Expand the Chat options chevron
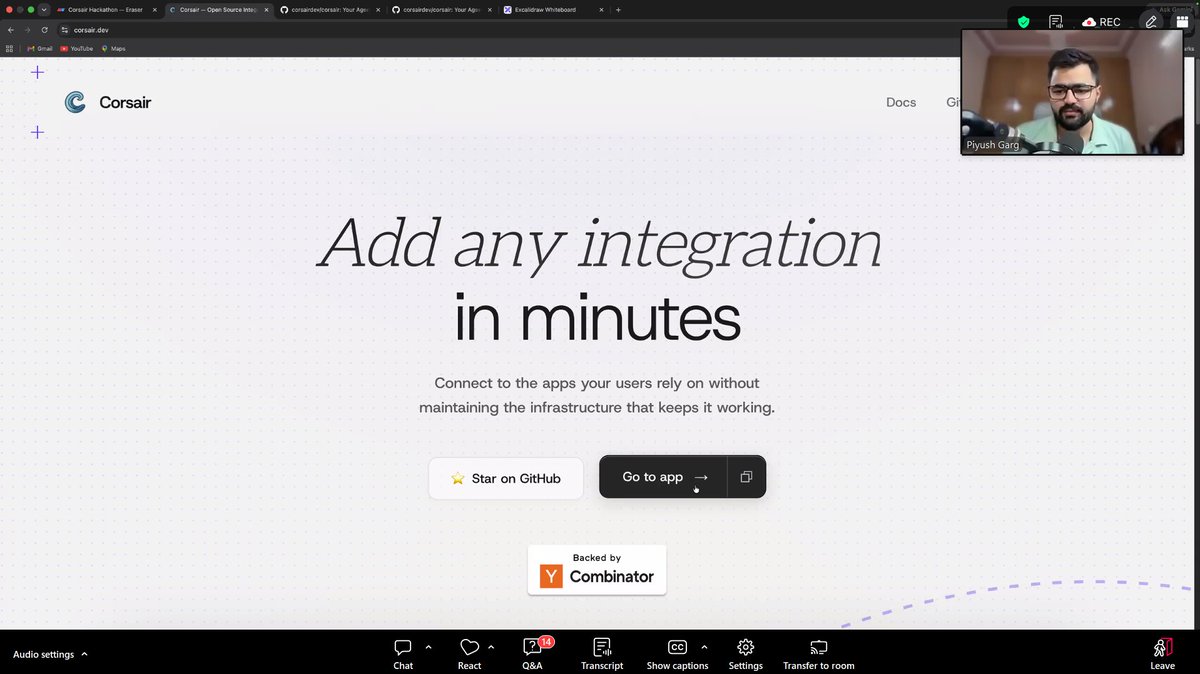Screen dimensions: 1200x674 tap(428, 647)
